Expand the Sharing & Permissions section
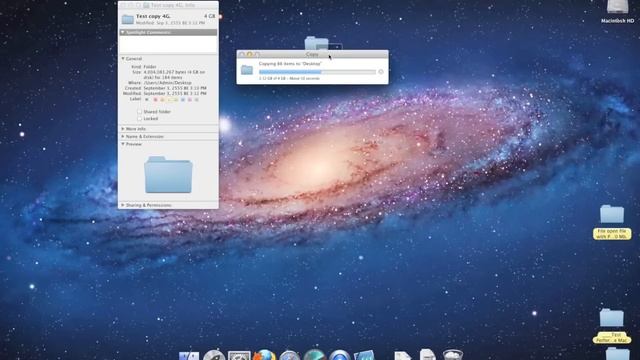Screen dimensions: 640x360 123,205
